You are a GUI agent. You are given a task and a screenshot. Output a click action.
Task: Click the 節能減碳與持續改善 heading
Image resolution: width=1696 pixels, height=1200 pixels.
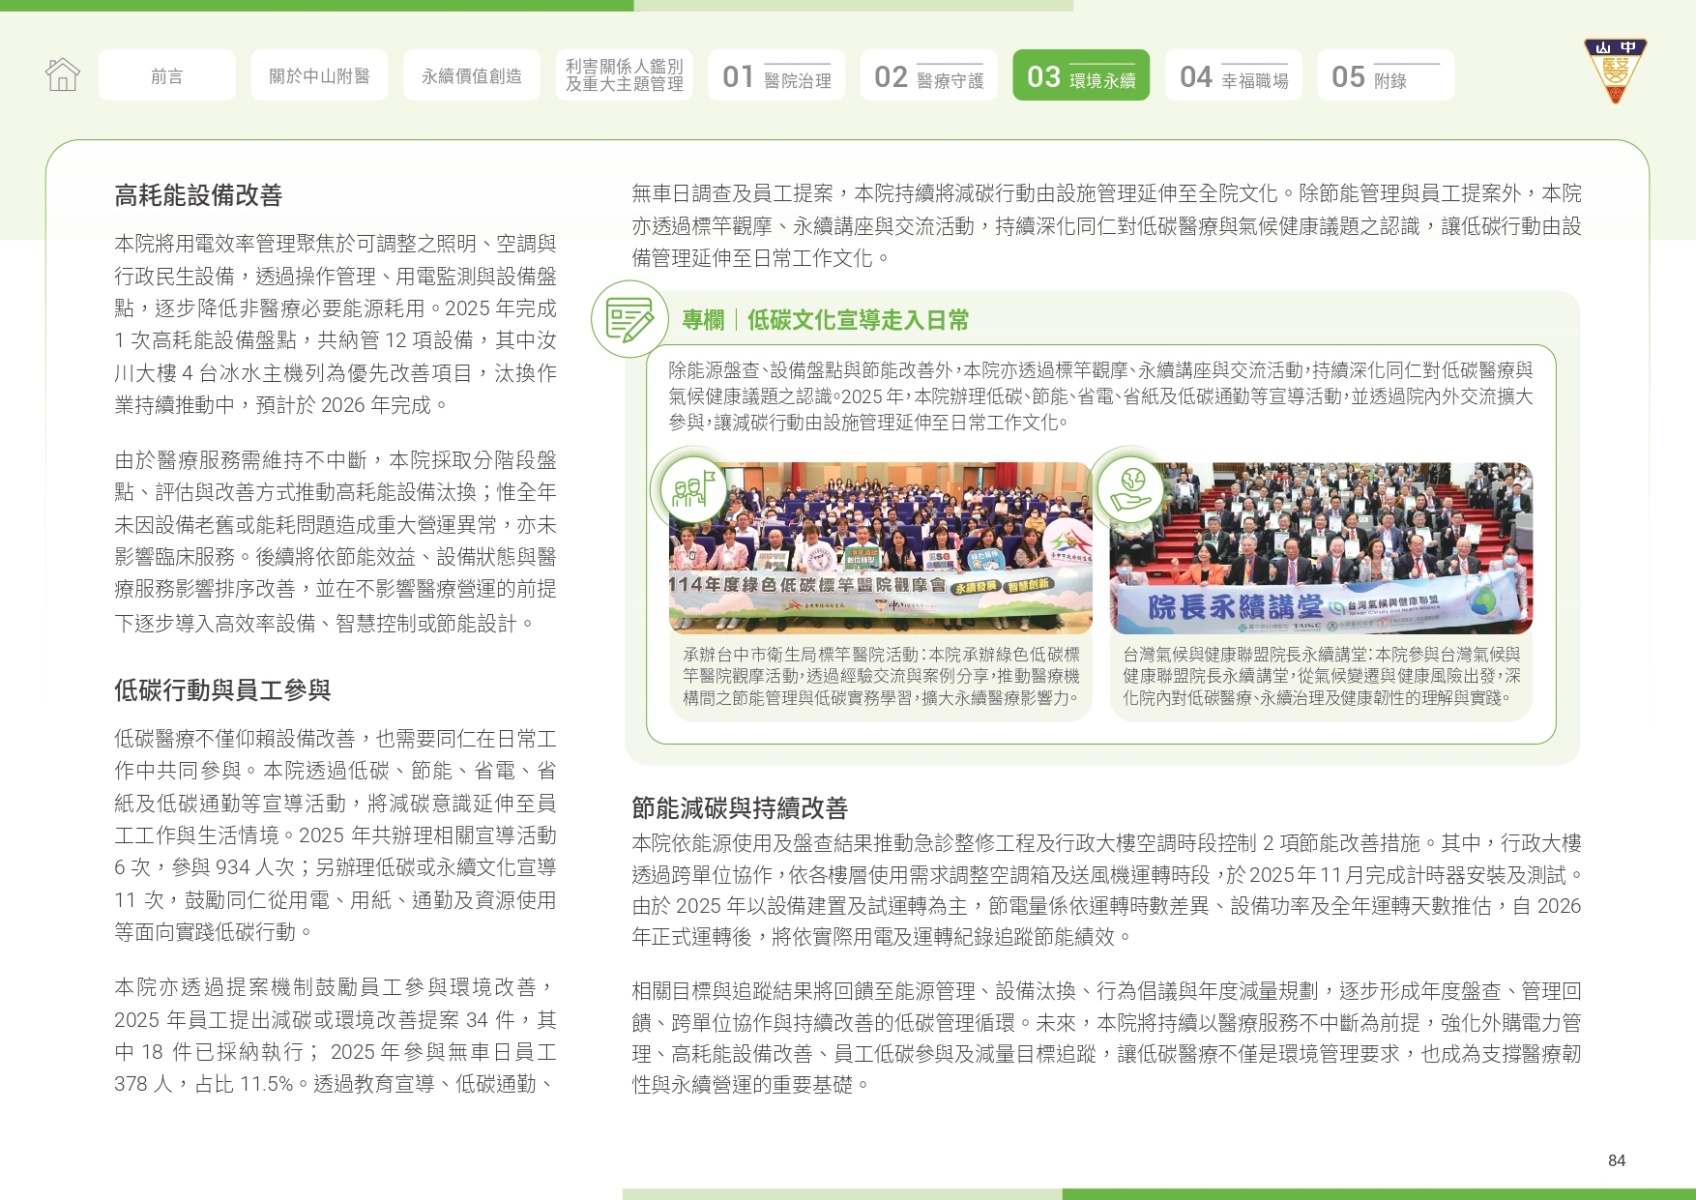[x=740, y=808]
